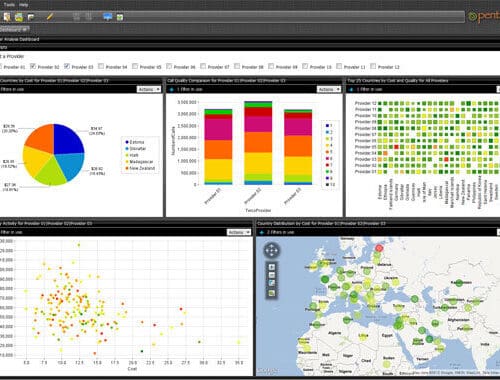Screen dimensions: 500x380
Task: Click the map zoom out button
Action: (x=272, y=275)
